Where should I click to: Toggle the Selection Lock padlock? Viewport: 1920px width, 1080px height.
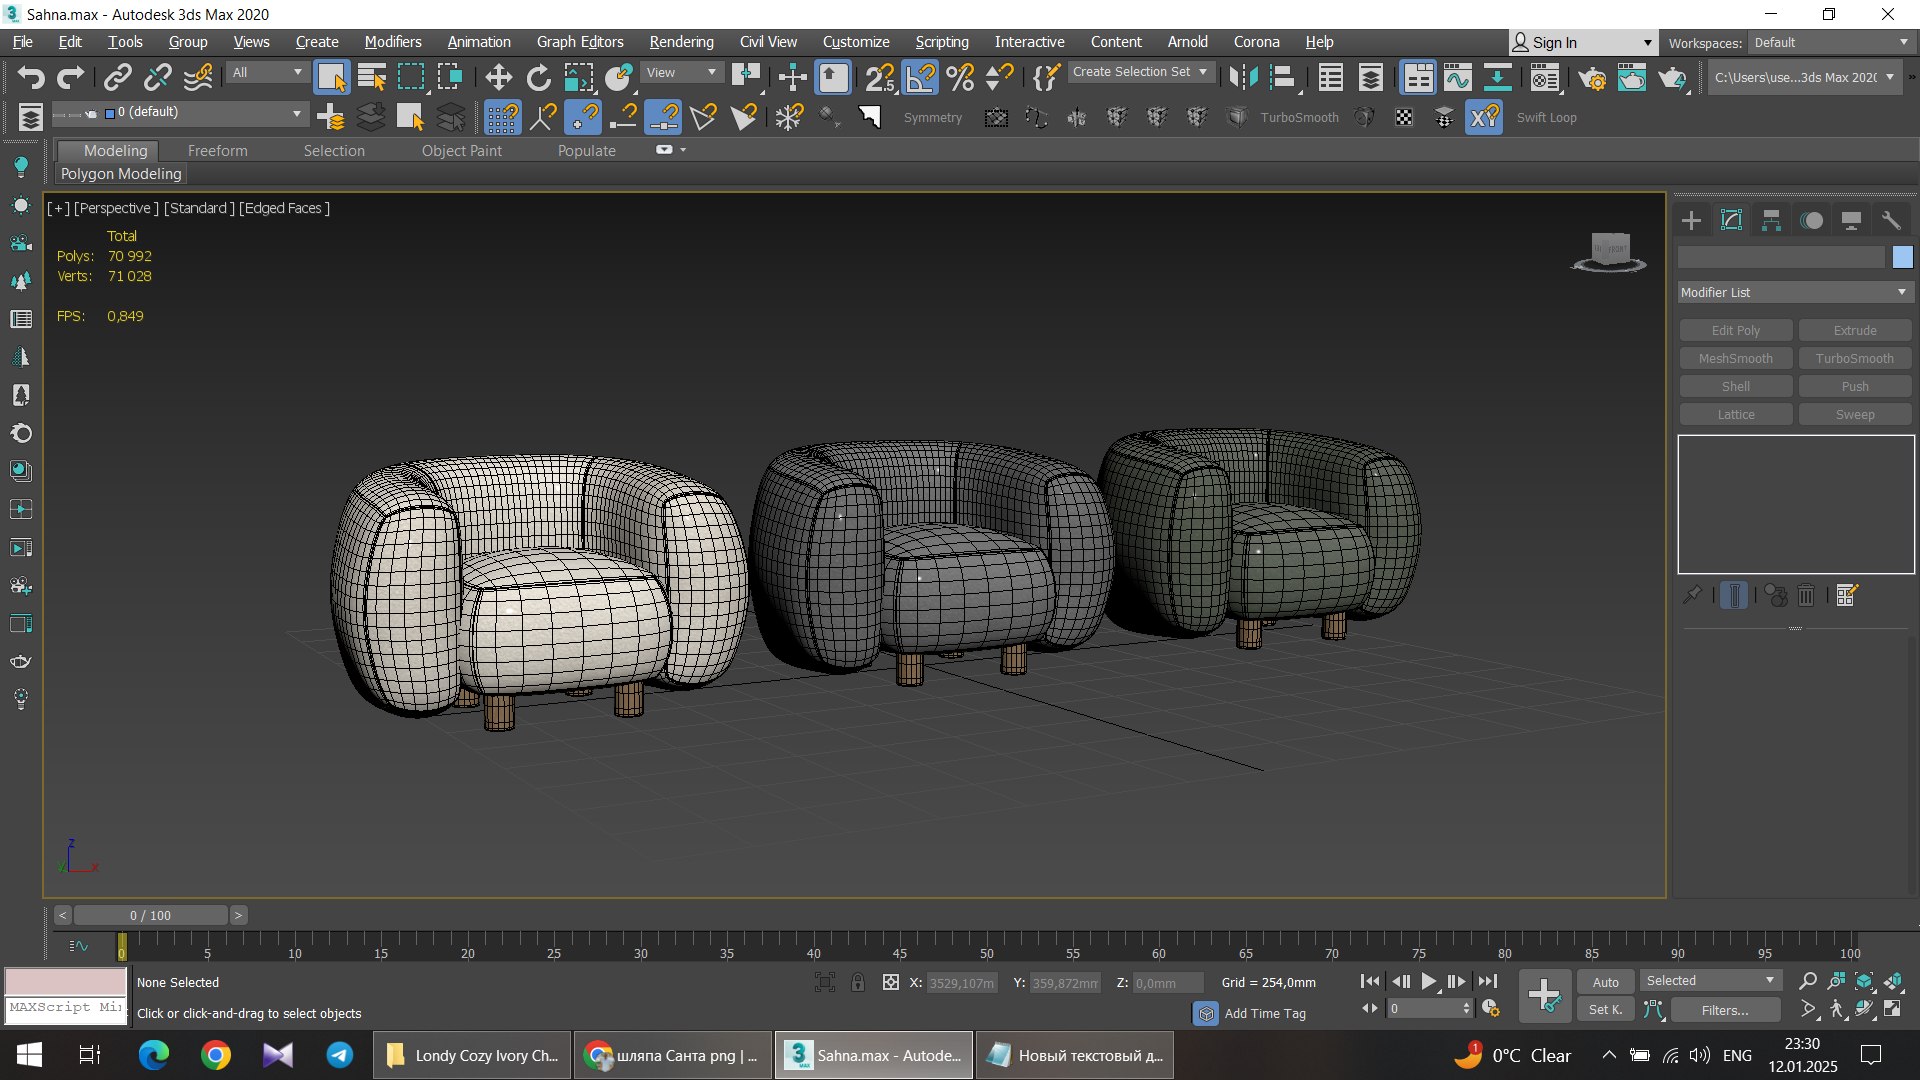click(x=858, y=982)
